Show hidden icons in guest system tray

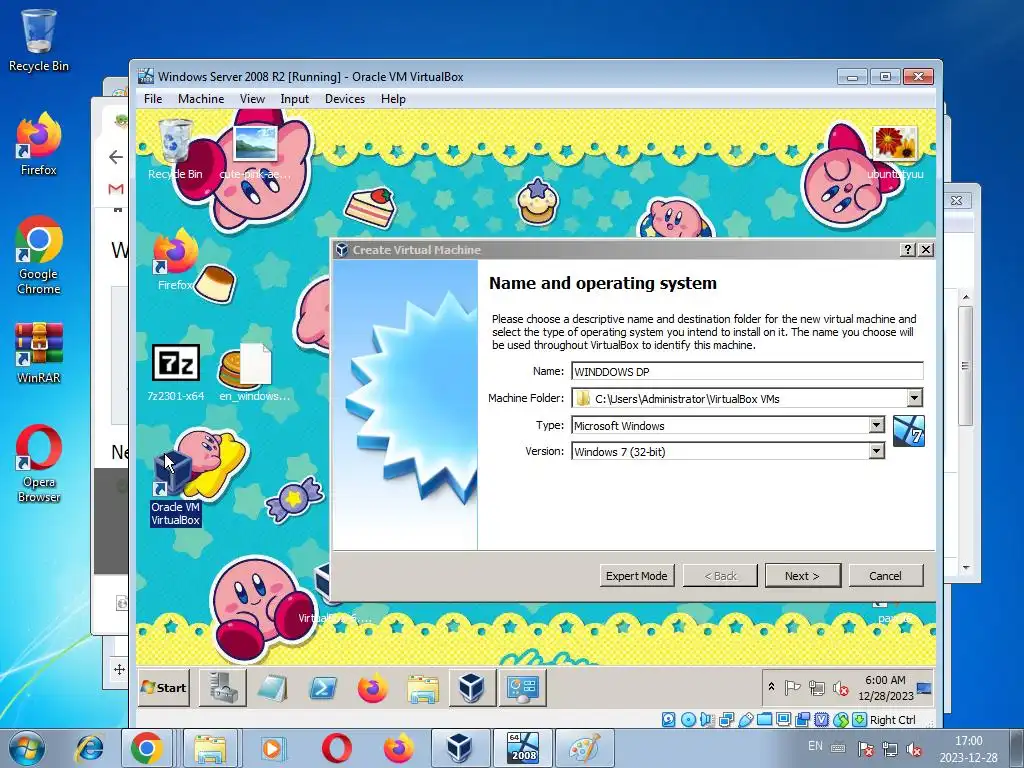[x=771, y=687]
